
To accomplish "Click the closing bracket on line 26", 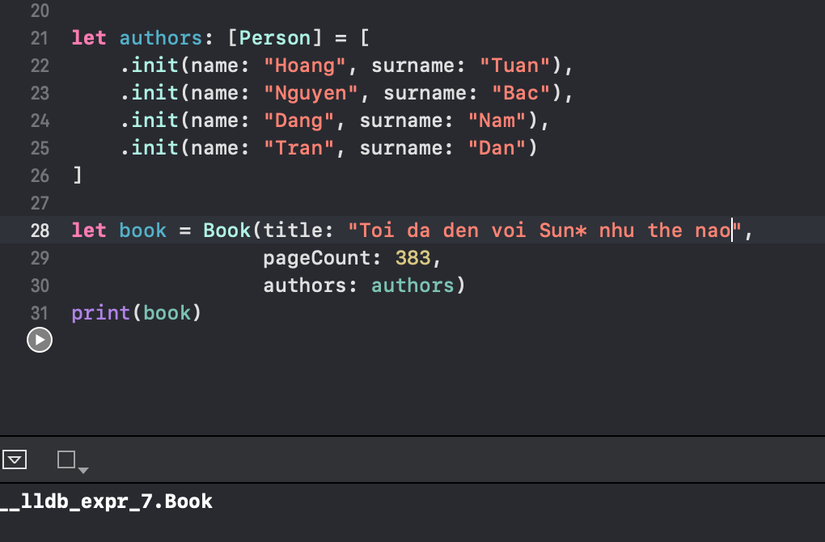I will 77,175.
